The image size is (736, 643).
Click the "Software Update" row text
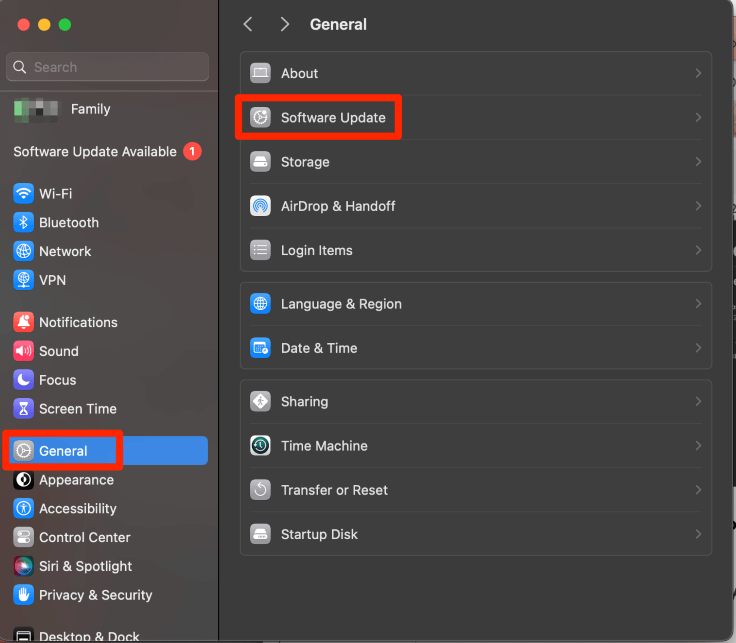(x=333, y=117)
